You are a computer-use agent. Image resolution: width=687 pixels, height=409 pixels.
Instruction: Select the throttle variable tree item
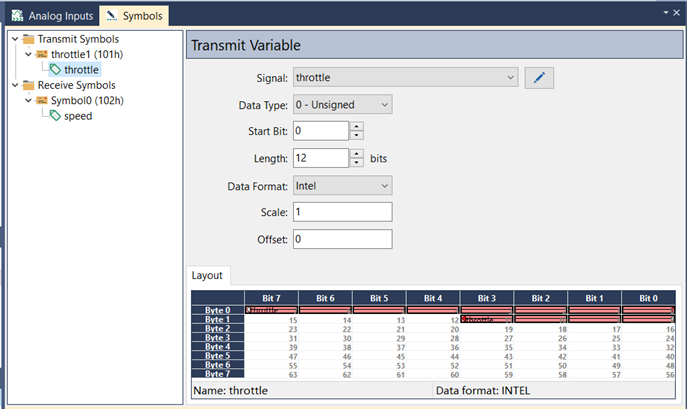81,70
